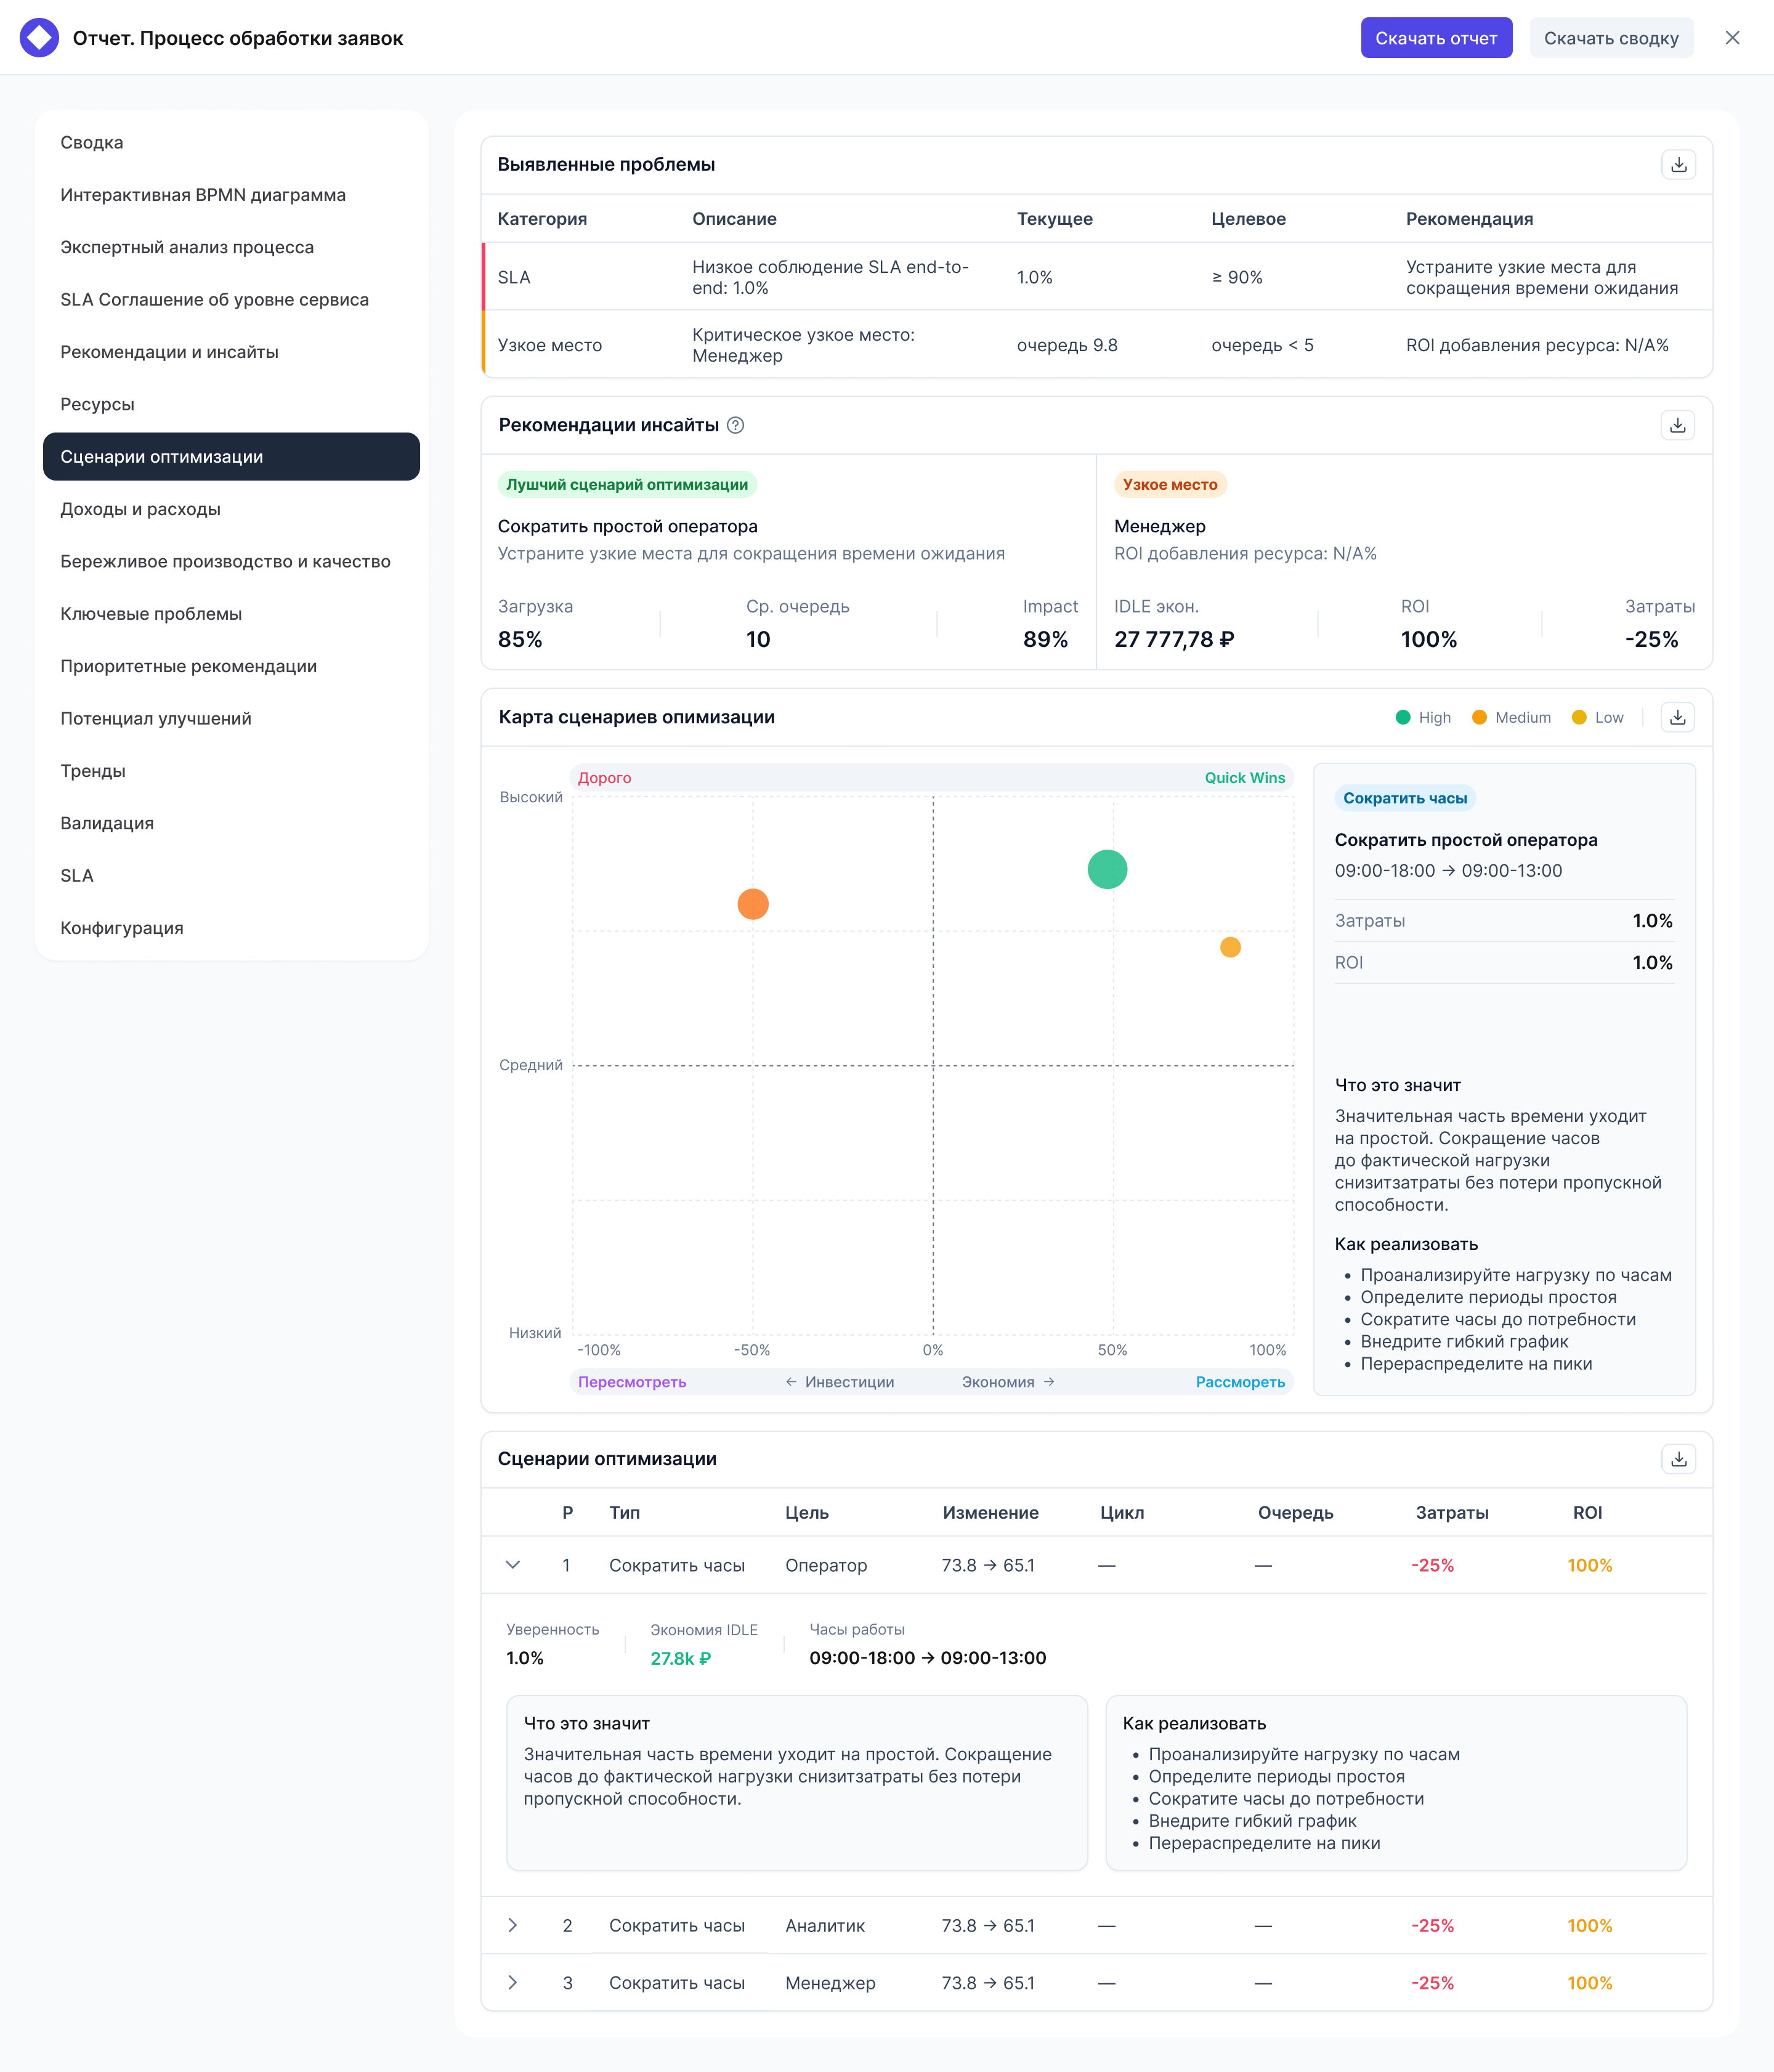The width and height of the screenshot is (1774, 2072).
Task: Click the app logo in header
Action: [x=39, y=38]
